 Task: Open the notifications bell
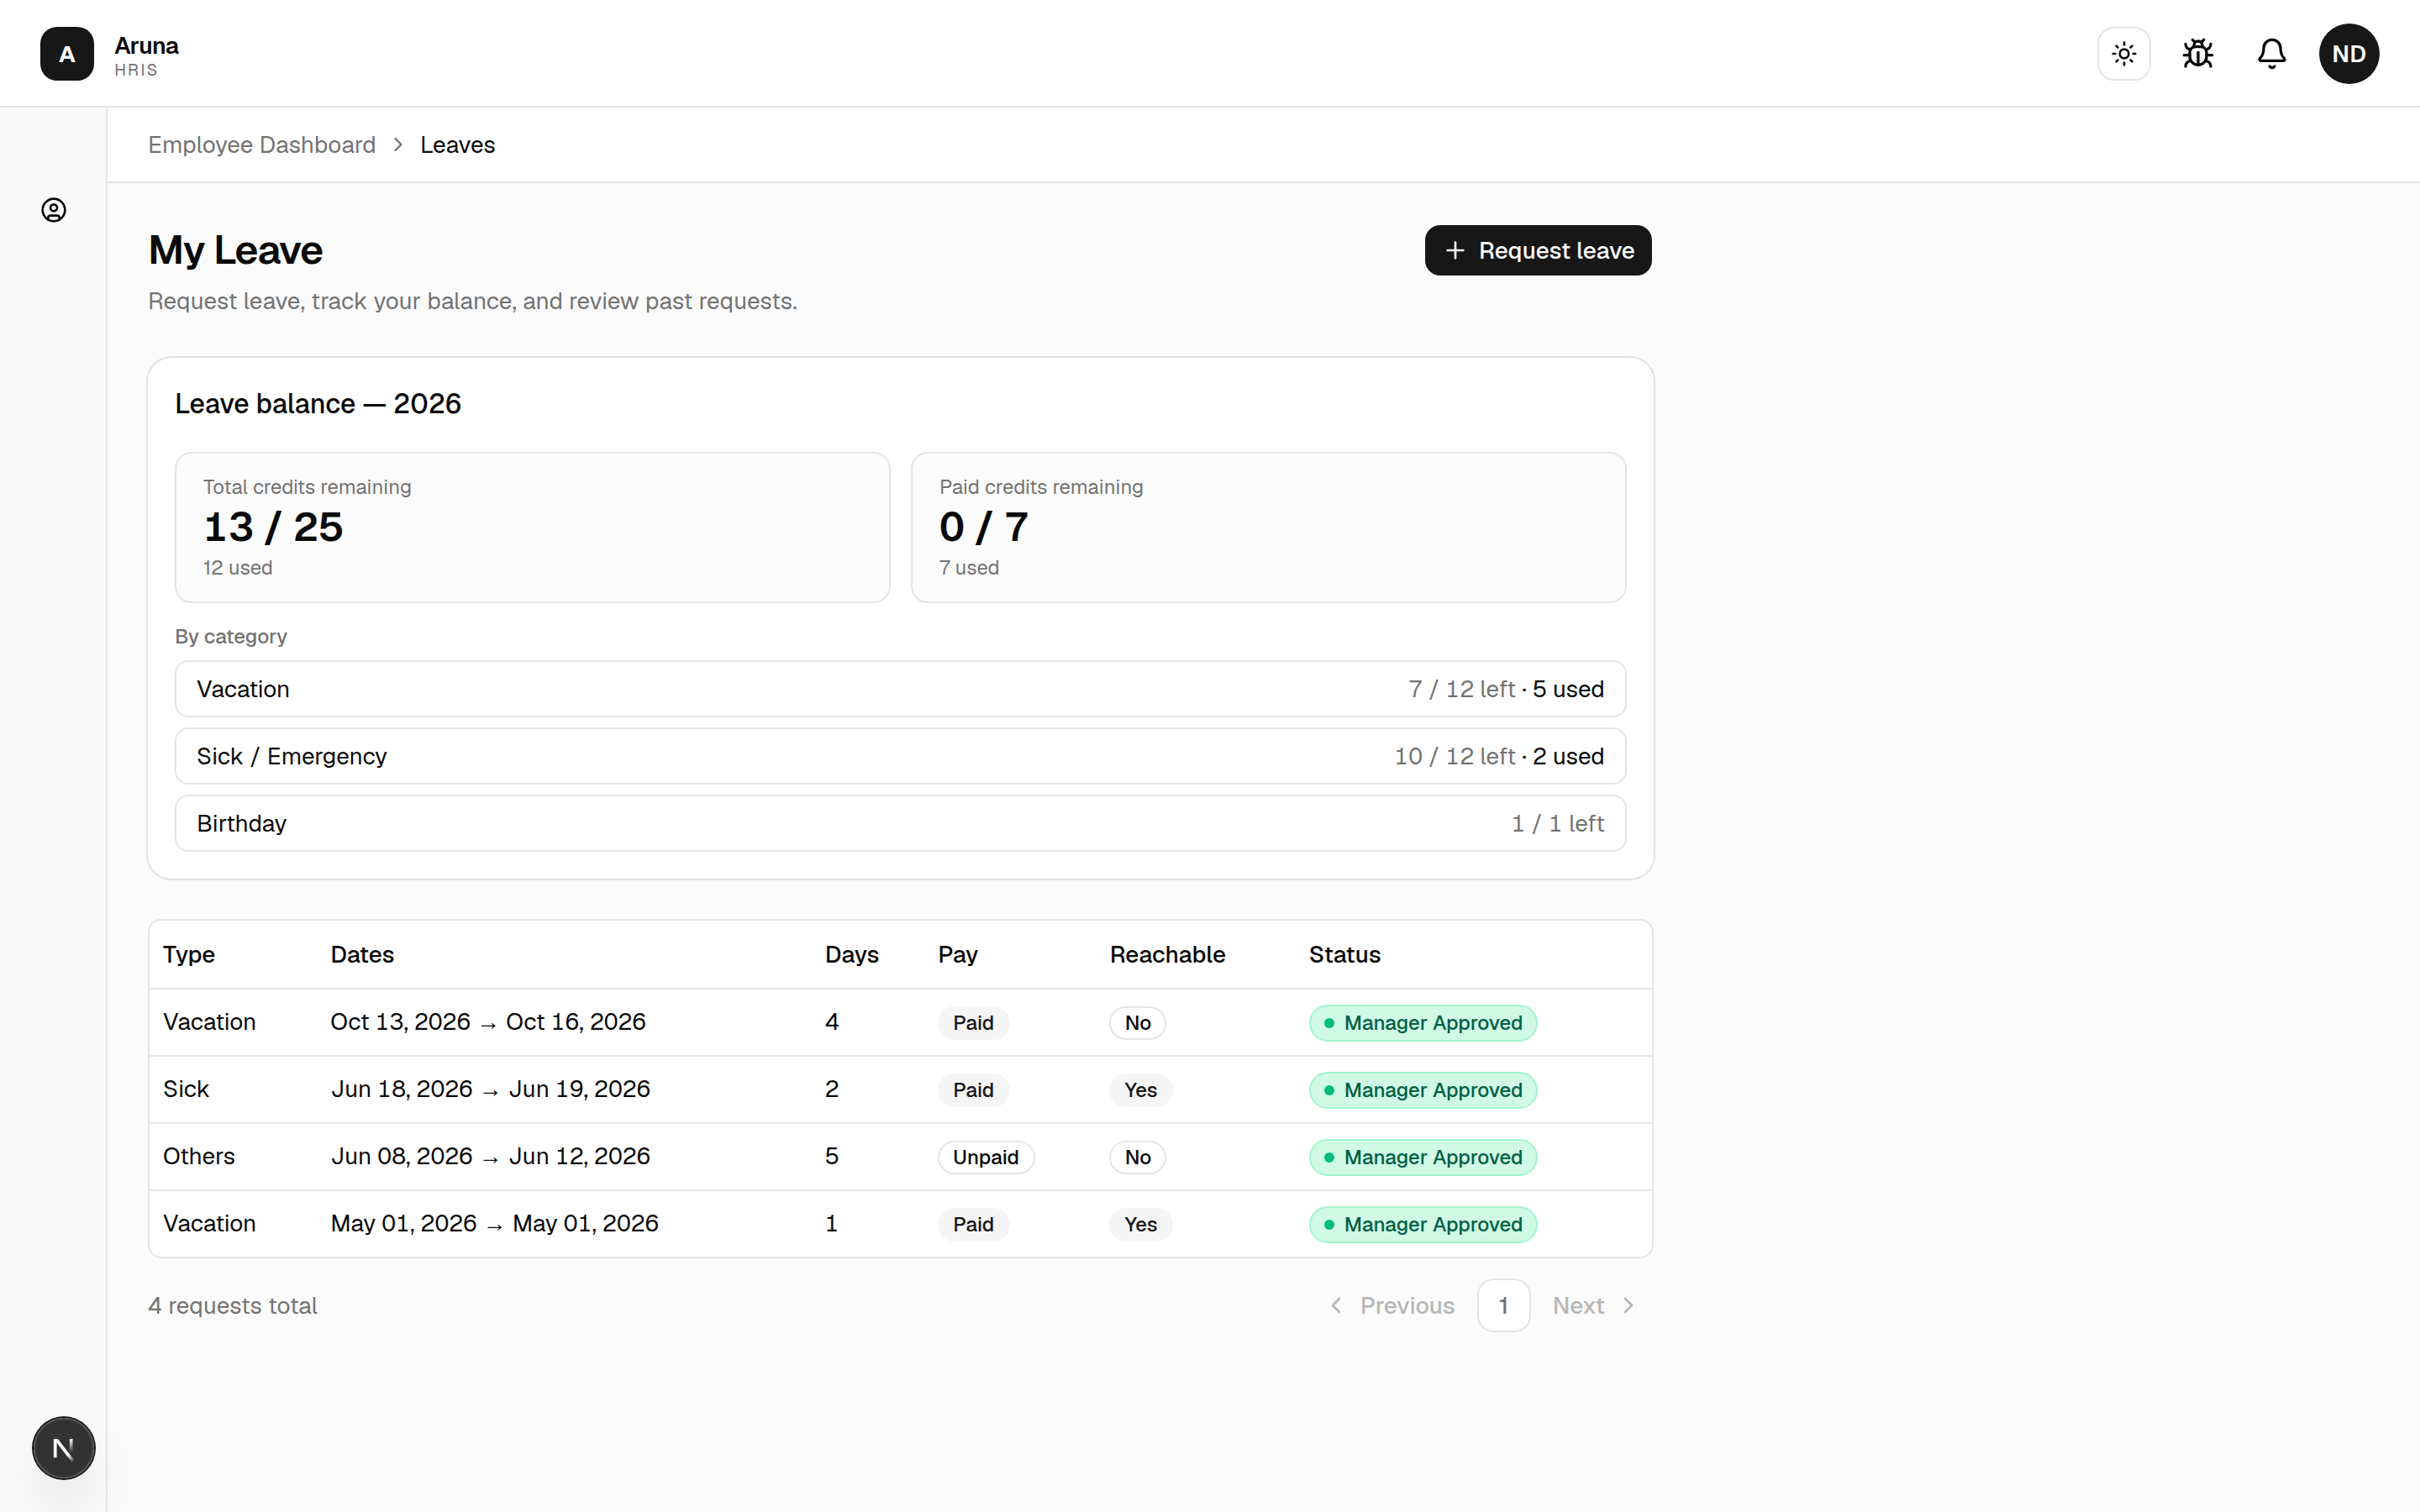coord(2271,53)
